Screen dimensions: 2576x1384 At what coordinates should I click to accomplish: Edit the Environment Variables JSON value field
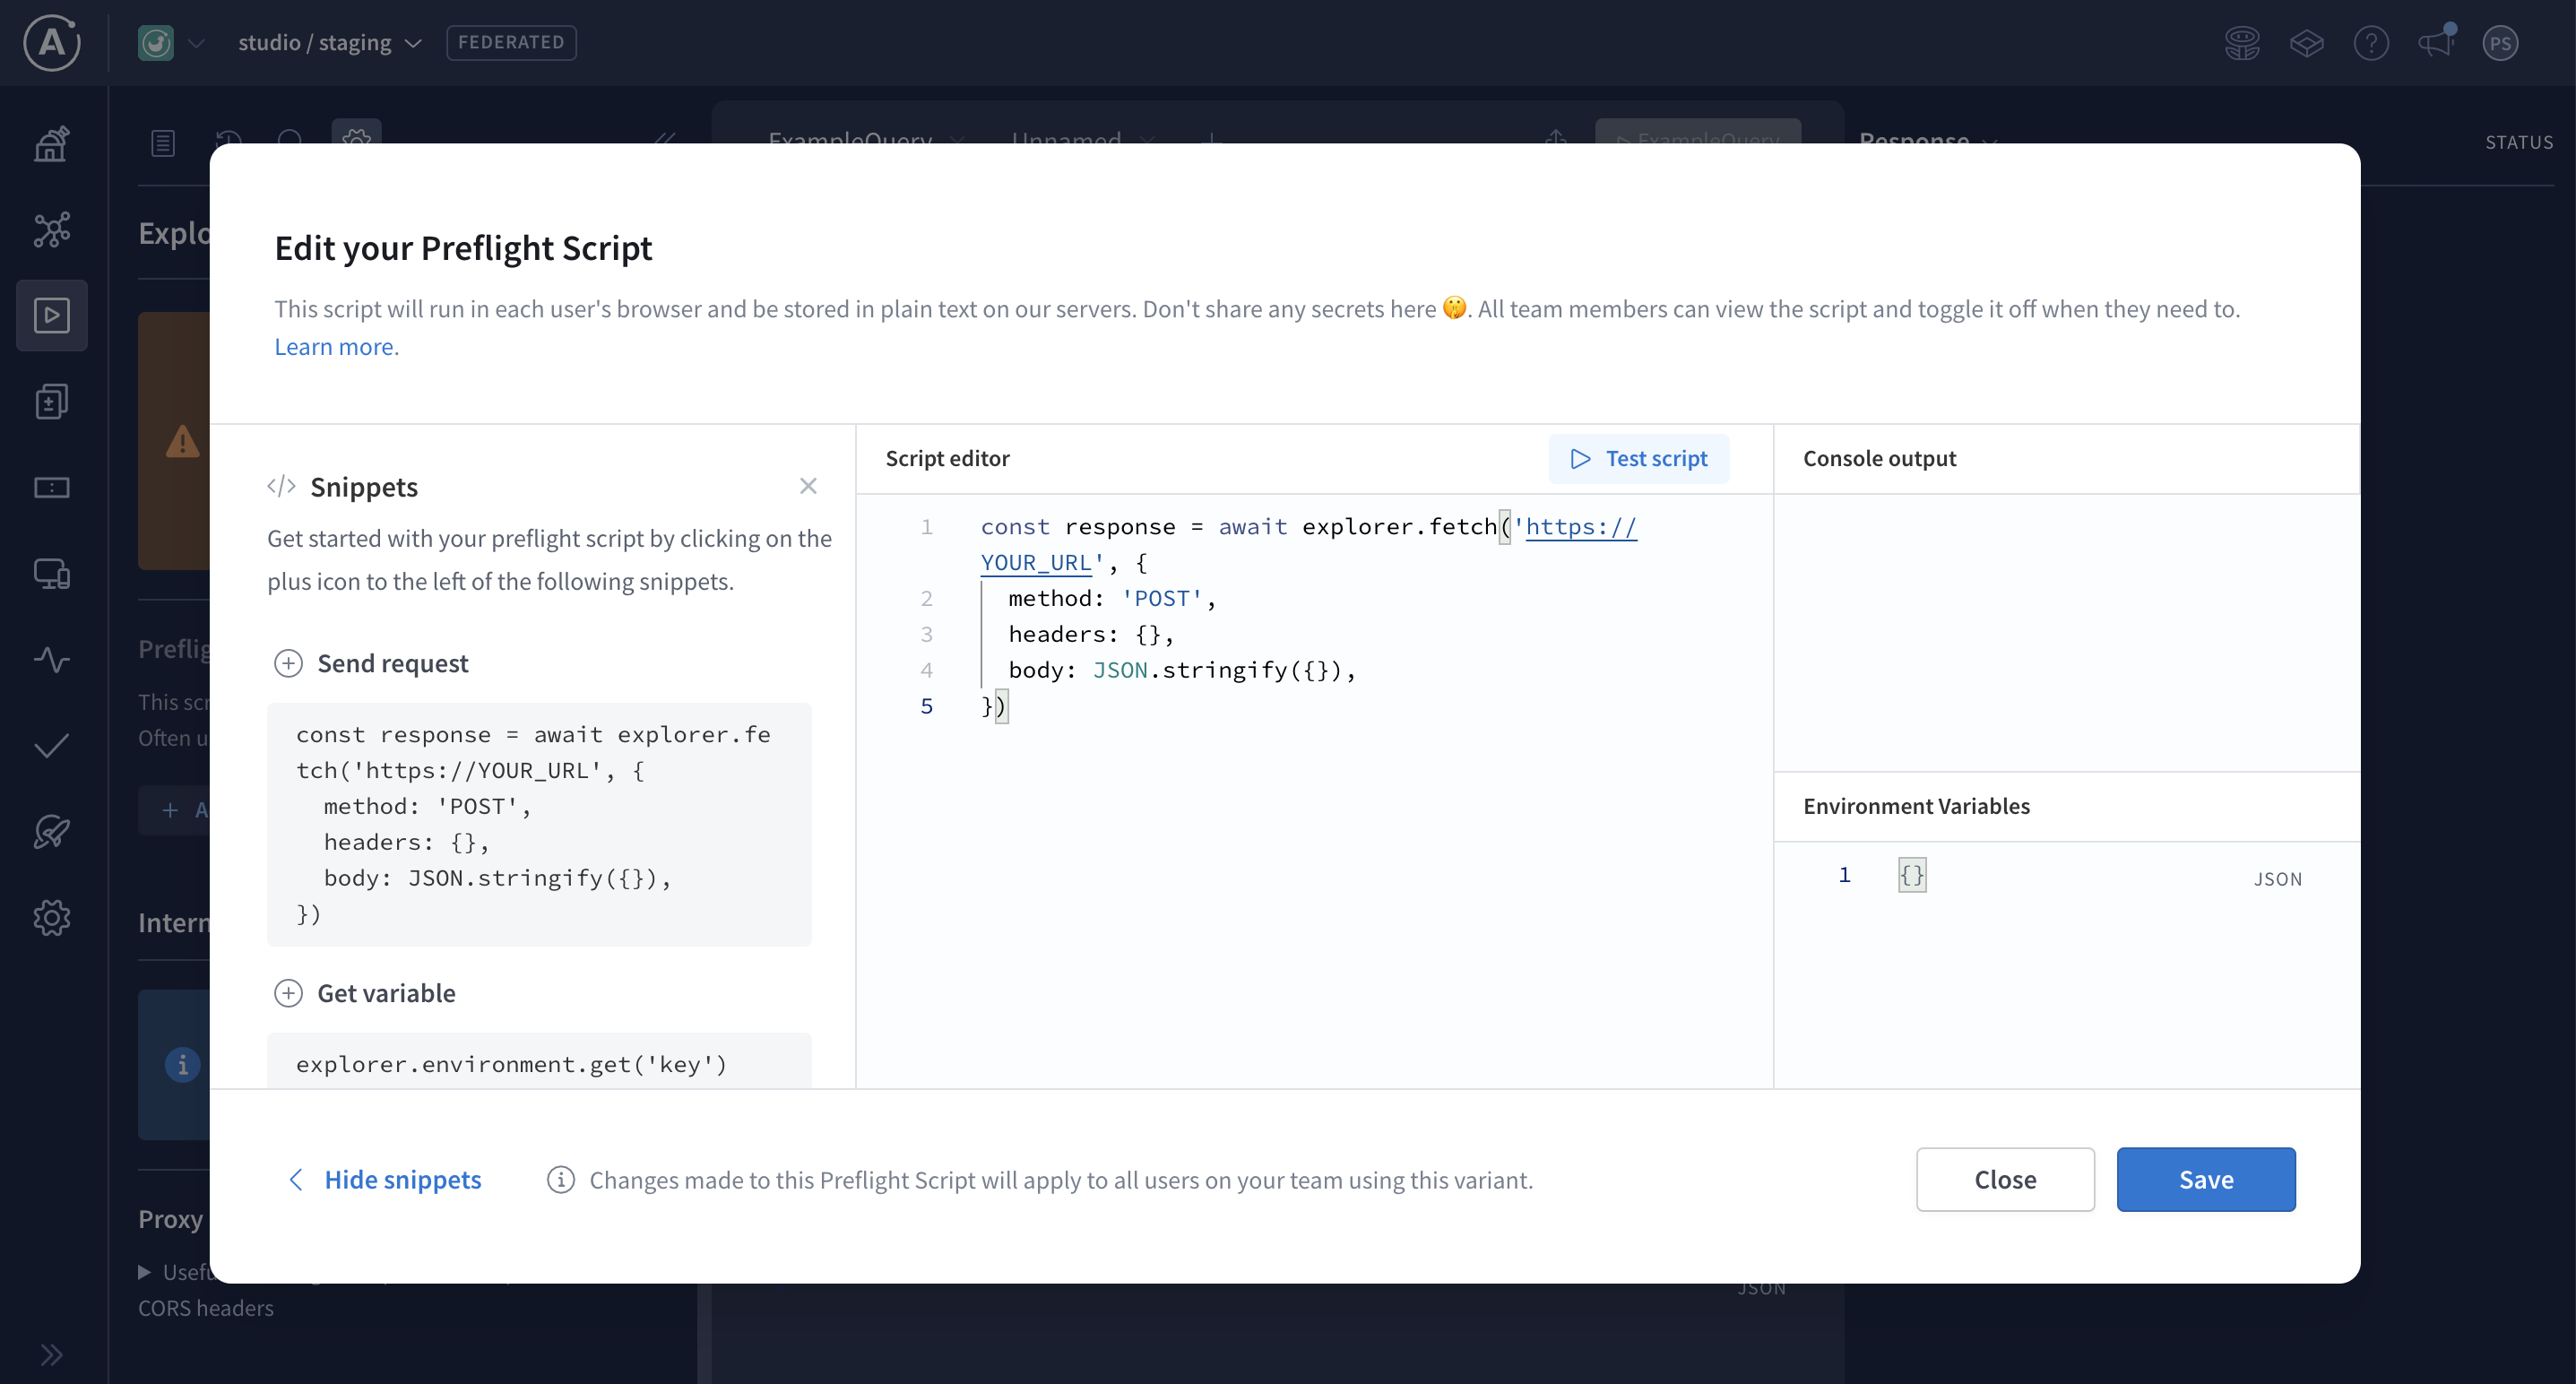(1911, 875)
